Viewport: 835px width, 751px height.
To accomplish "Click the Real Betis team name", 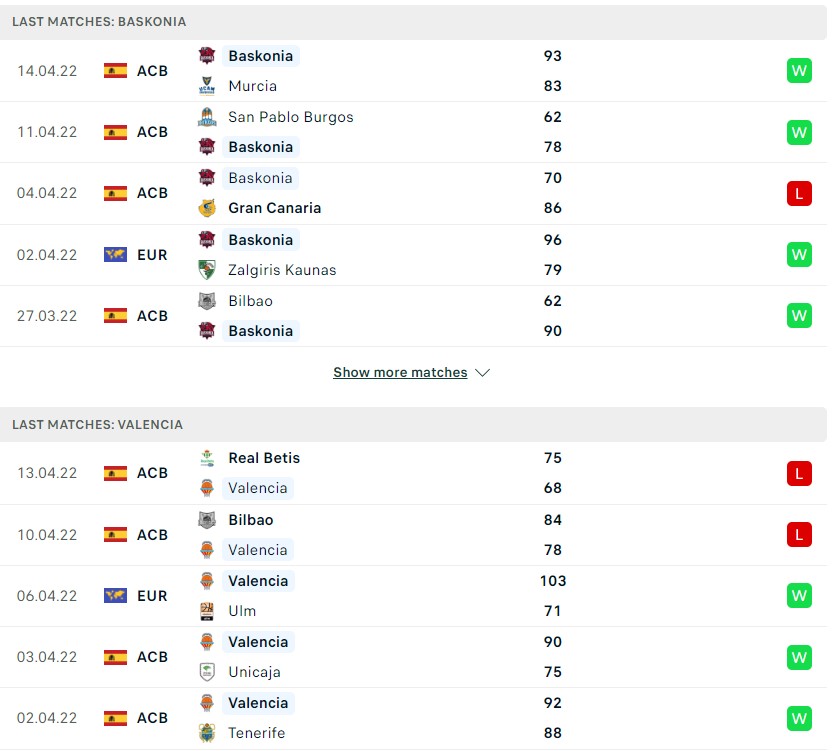I will click(263, 458).
